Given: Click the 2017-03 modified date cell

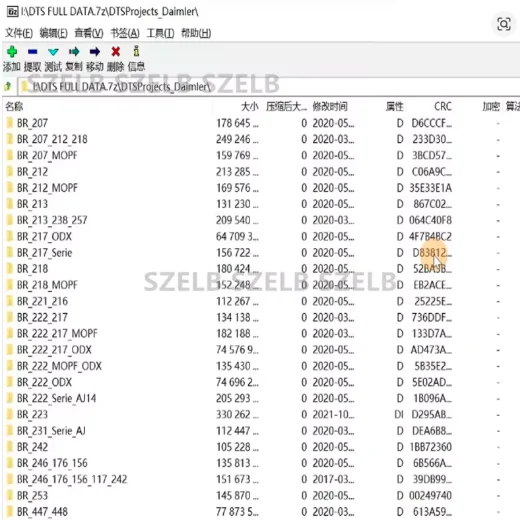Looking at the screenshot, I should [x=333, y=479].
